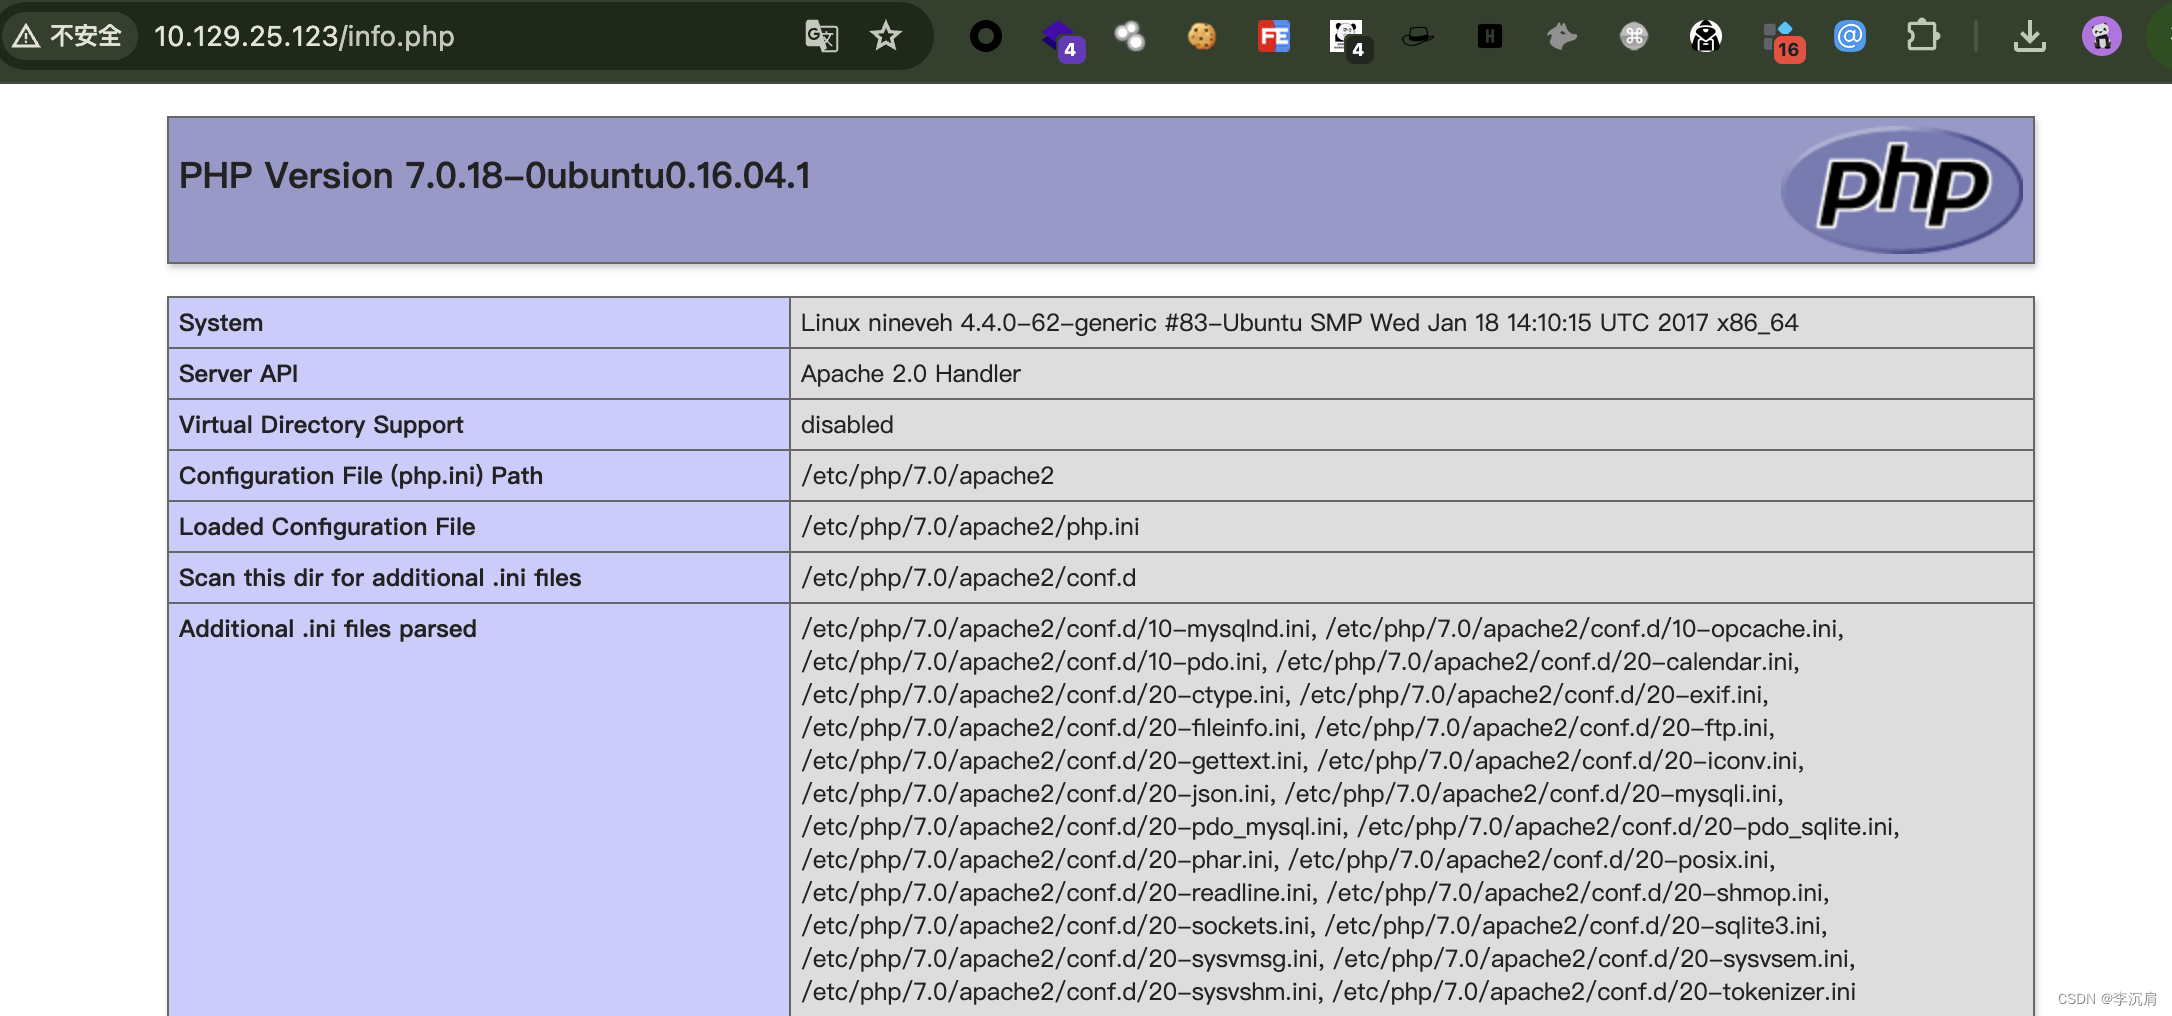Click the /etc/php/7.0/apache2 path value

tap(927, 476)
